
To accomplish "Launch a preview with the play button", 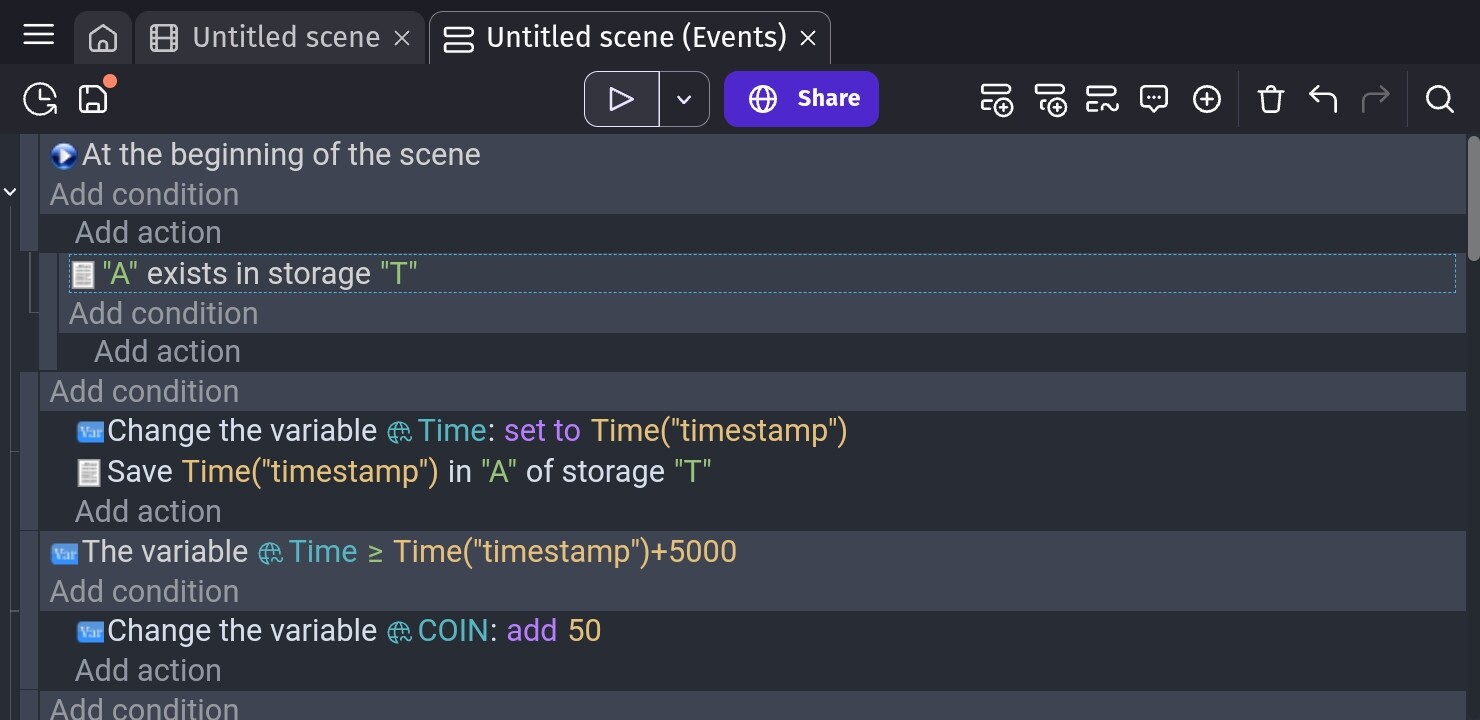I will pyautogui.click(x=621, y=98).
